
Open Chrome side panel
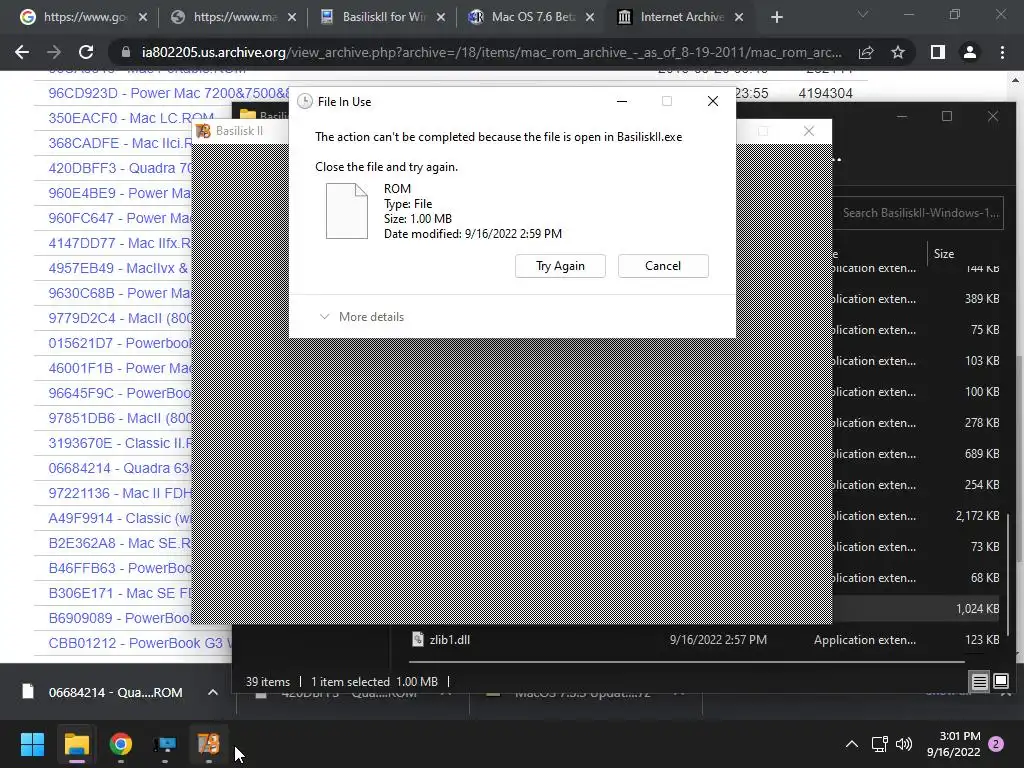(x=938, y=52)
